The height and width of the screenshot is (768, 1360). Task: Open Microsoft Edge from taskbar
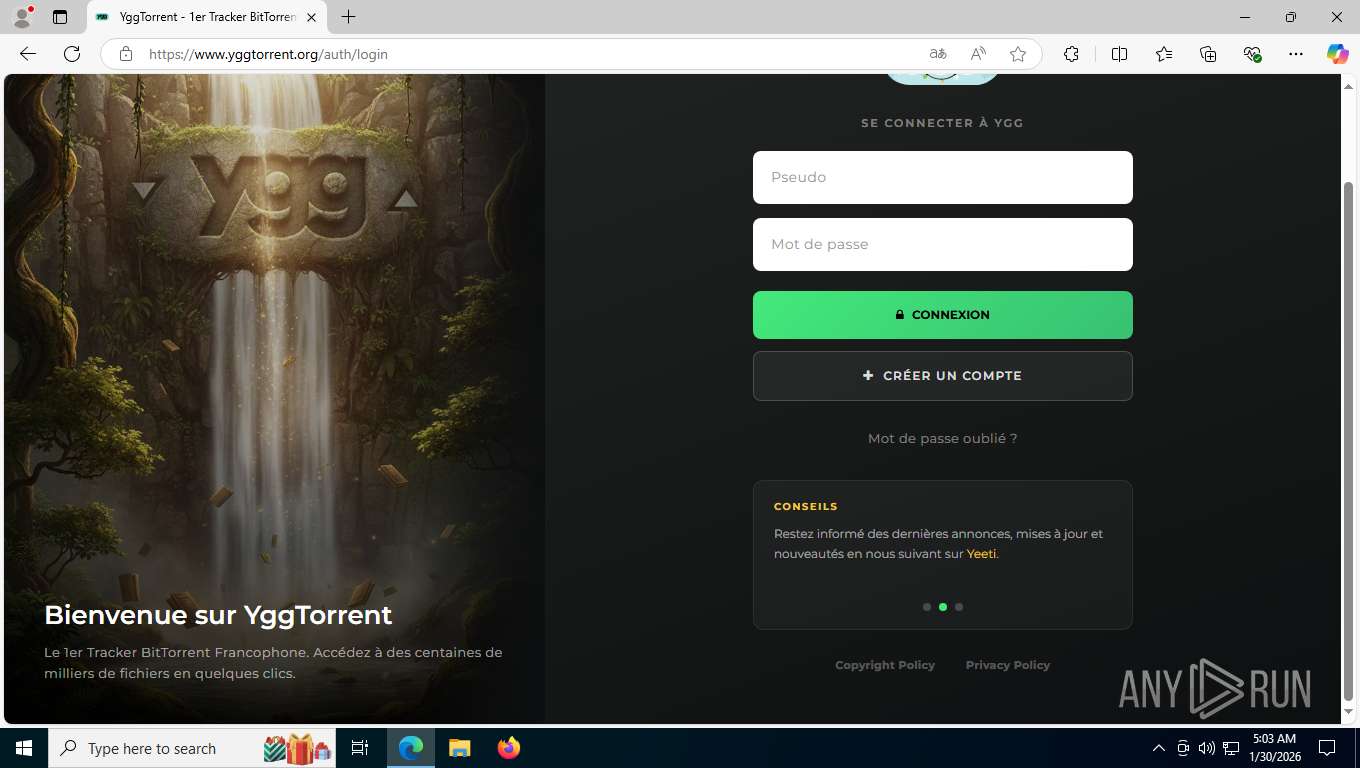point(411,748)
